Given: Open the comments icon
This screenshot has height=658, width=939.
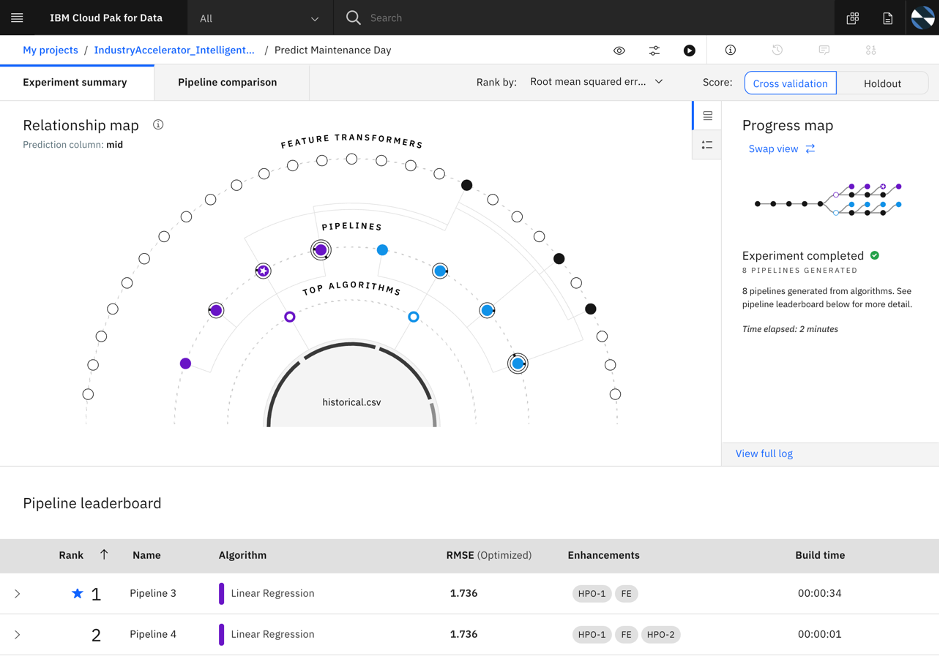Looking at the screenshot, I should (x=824, y=50).
